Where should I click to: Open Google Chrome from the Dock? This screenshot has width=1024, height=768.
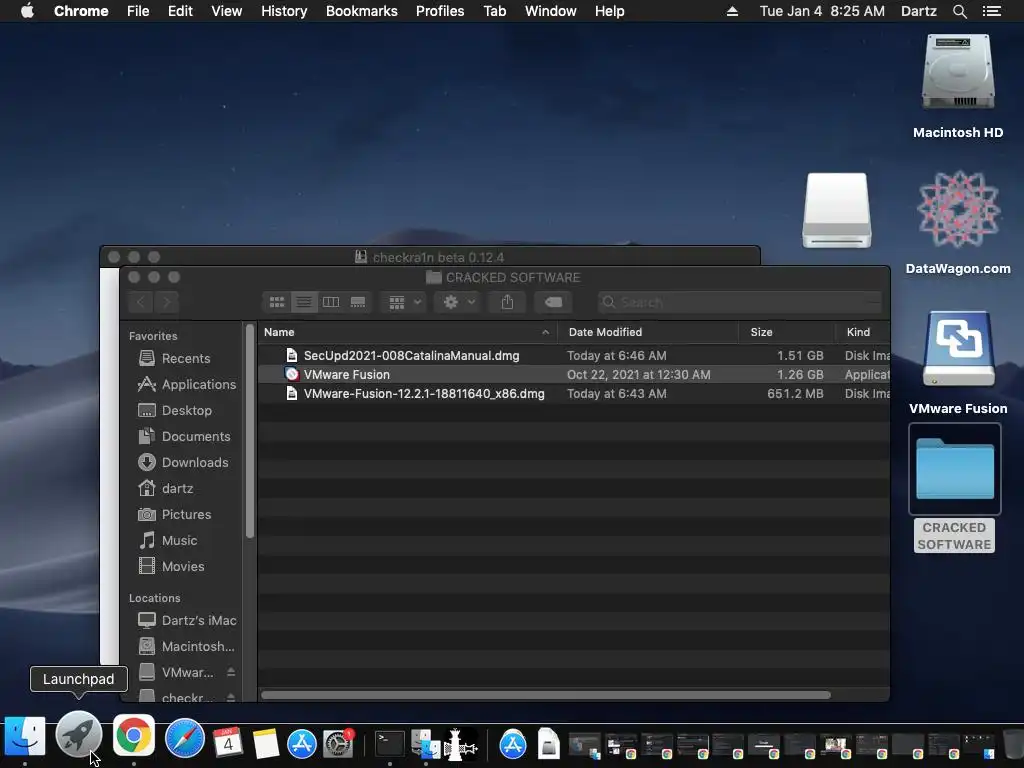point(134,736)
